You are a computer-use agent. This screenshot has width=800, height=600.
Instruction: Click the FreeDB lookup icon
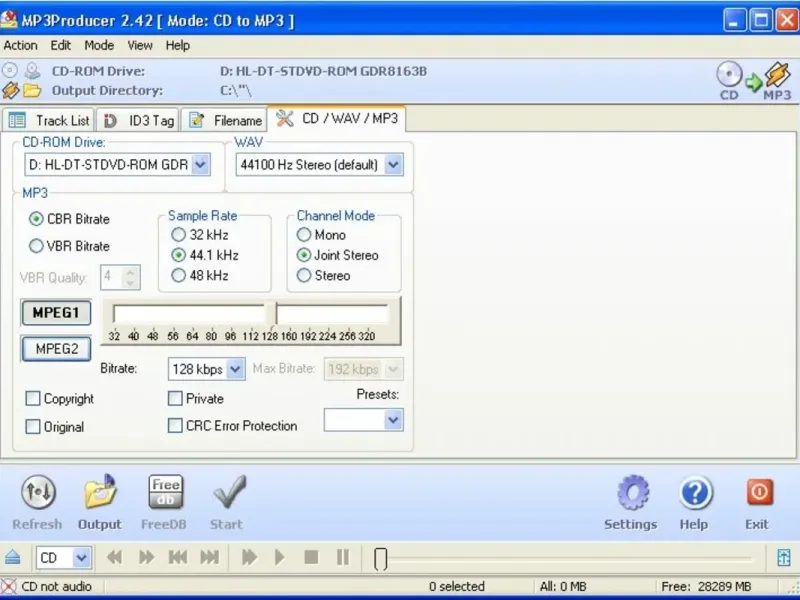pos(165,492)
